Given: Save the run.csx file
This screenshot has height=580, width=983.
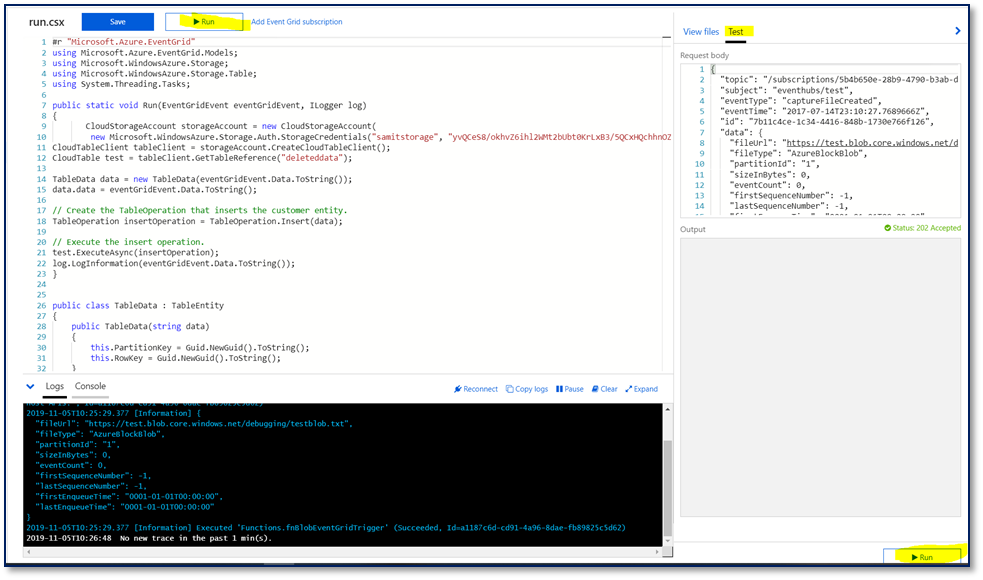Looking at the screenshot, I should click(118, 22).
